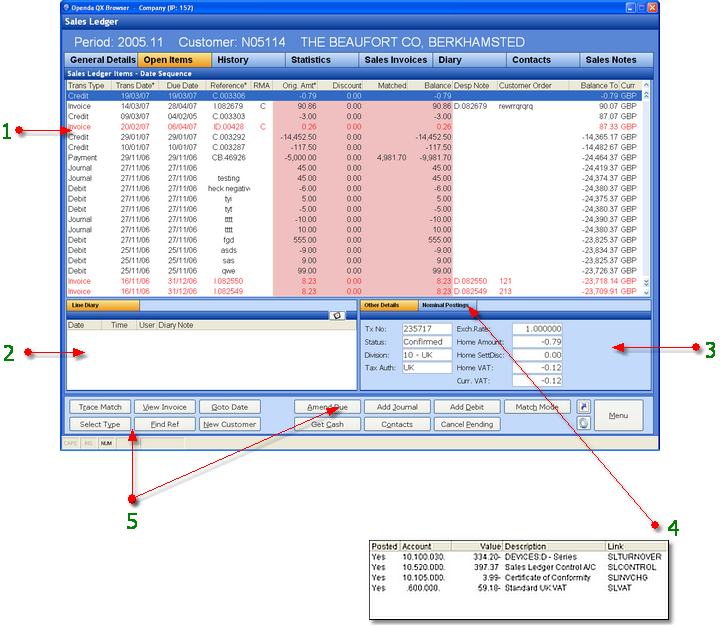Click Sales Ledger Control A/C posting row
720x627 pixels.
click(518, 567)
